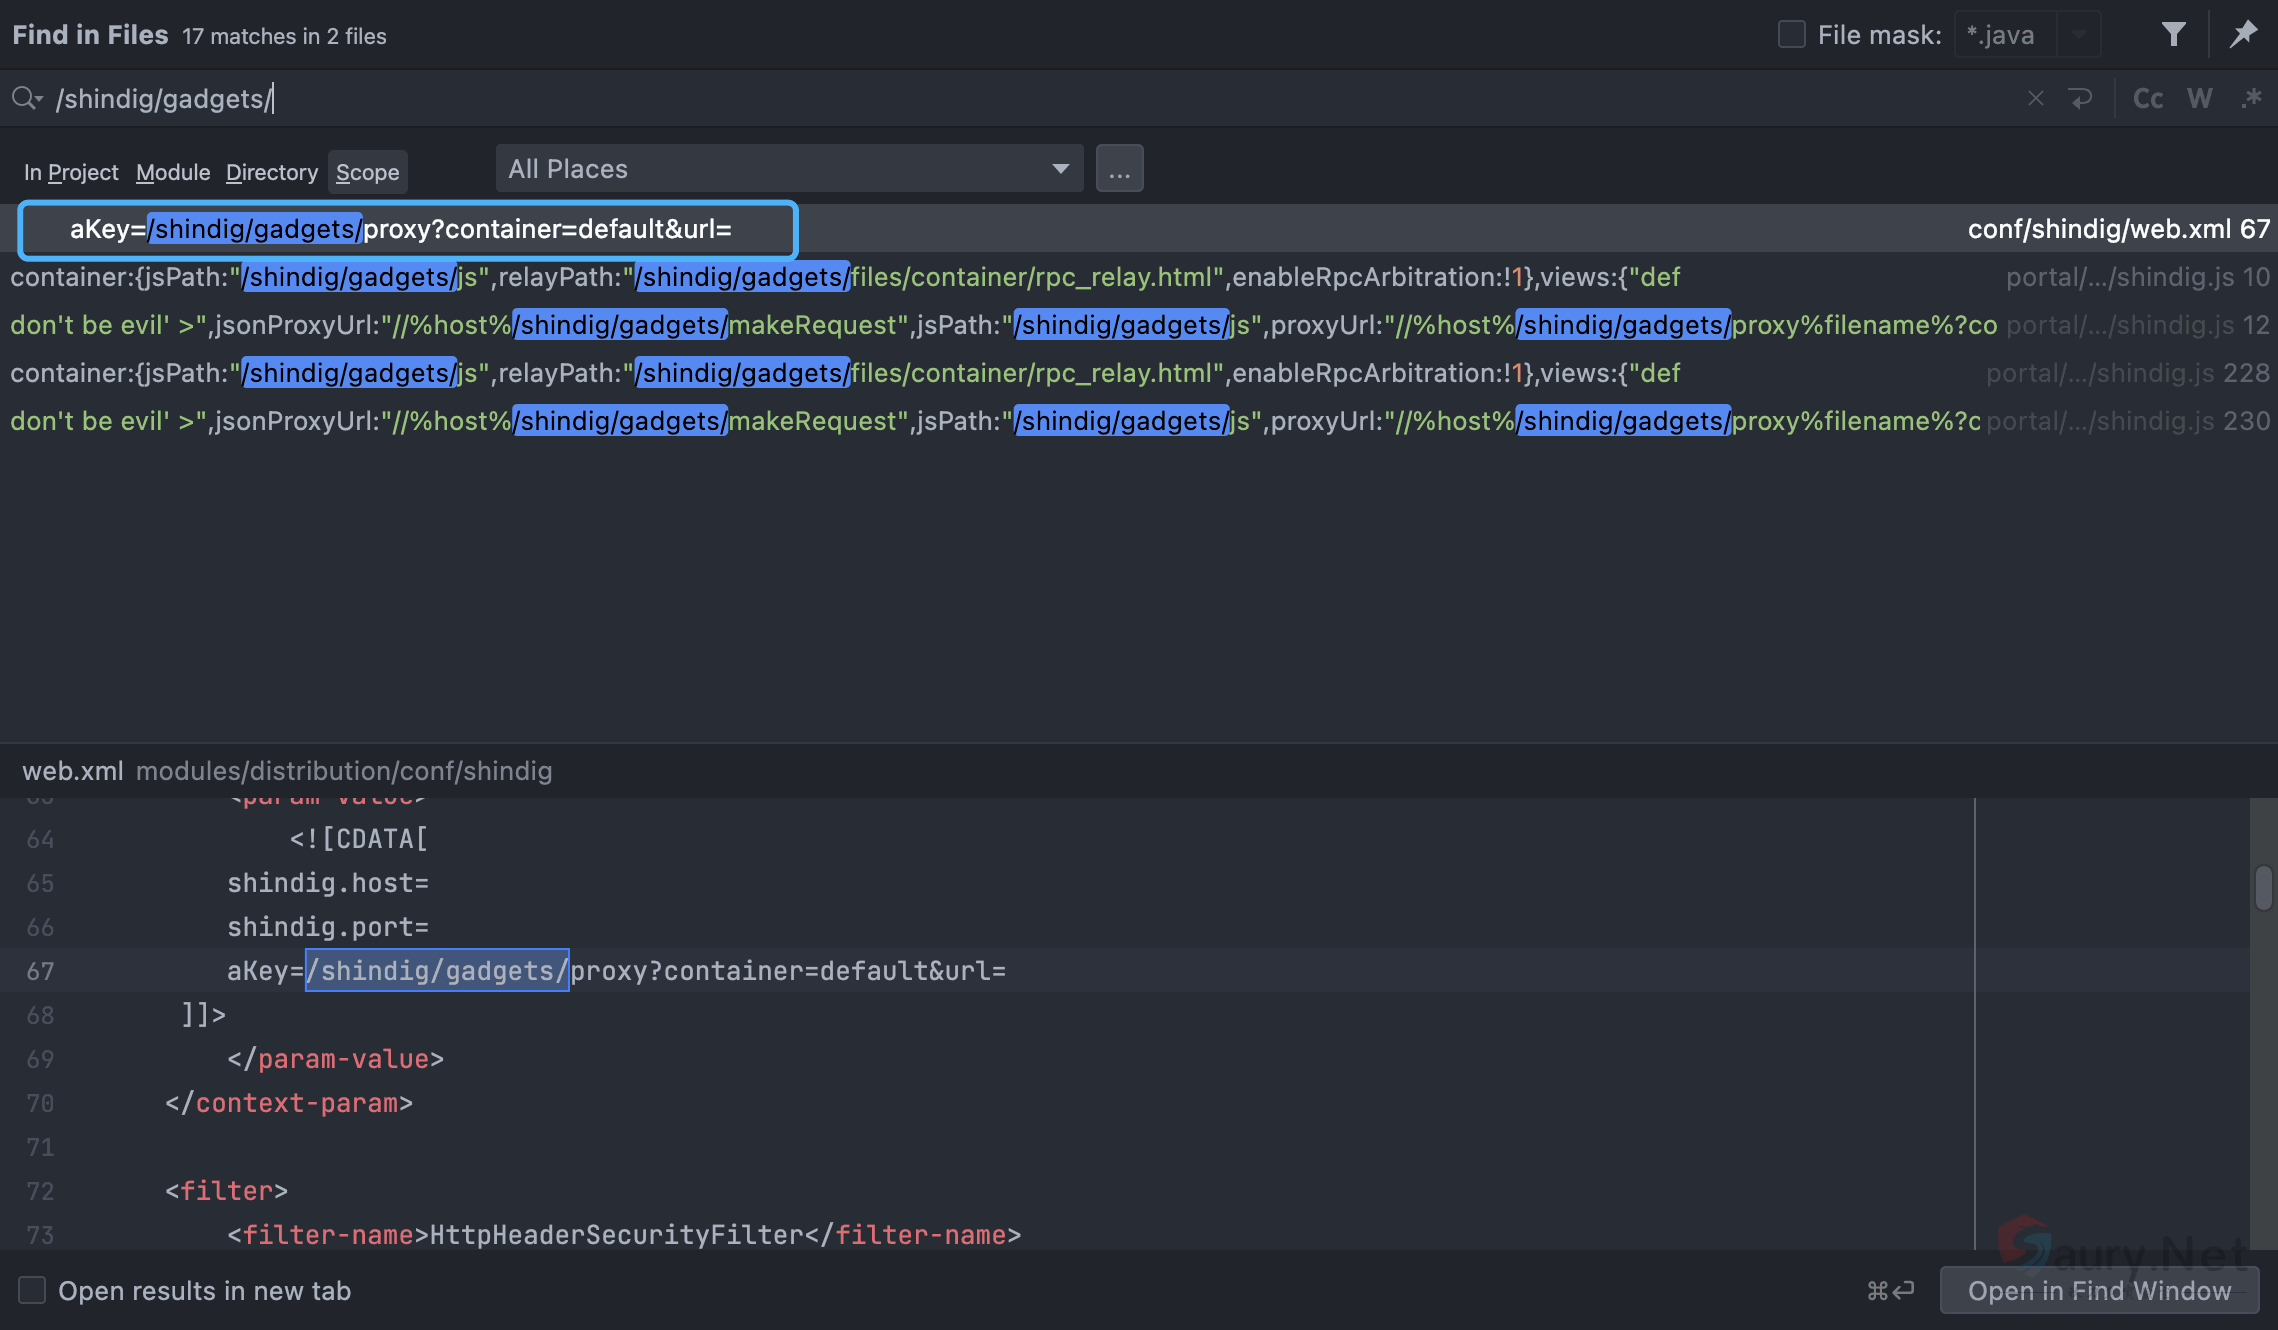Toggle whole Words (W) option
The height and width of the screenshot is (1330, 2278).
2199,98
